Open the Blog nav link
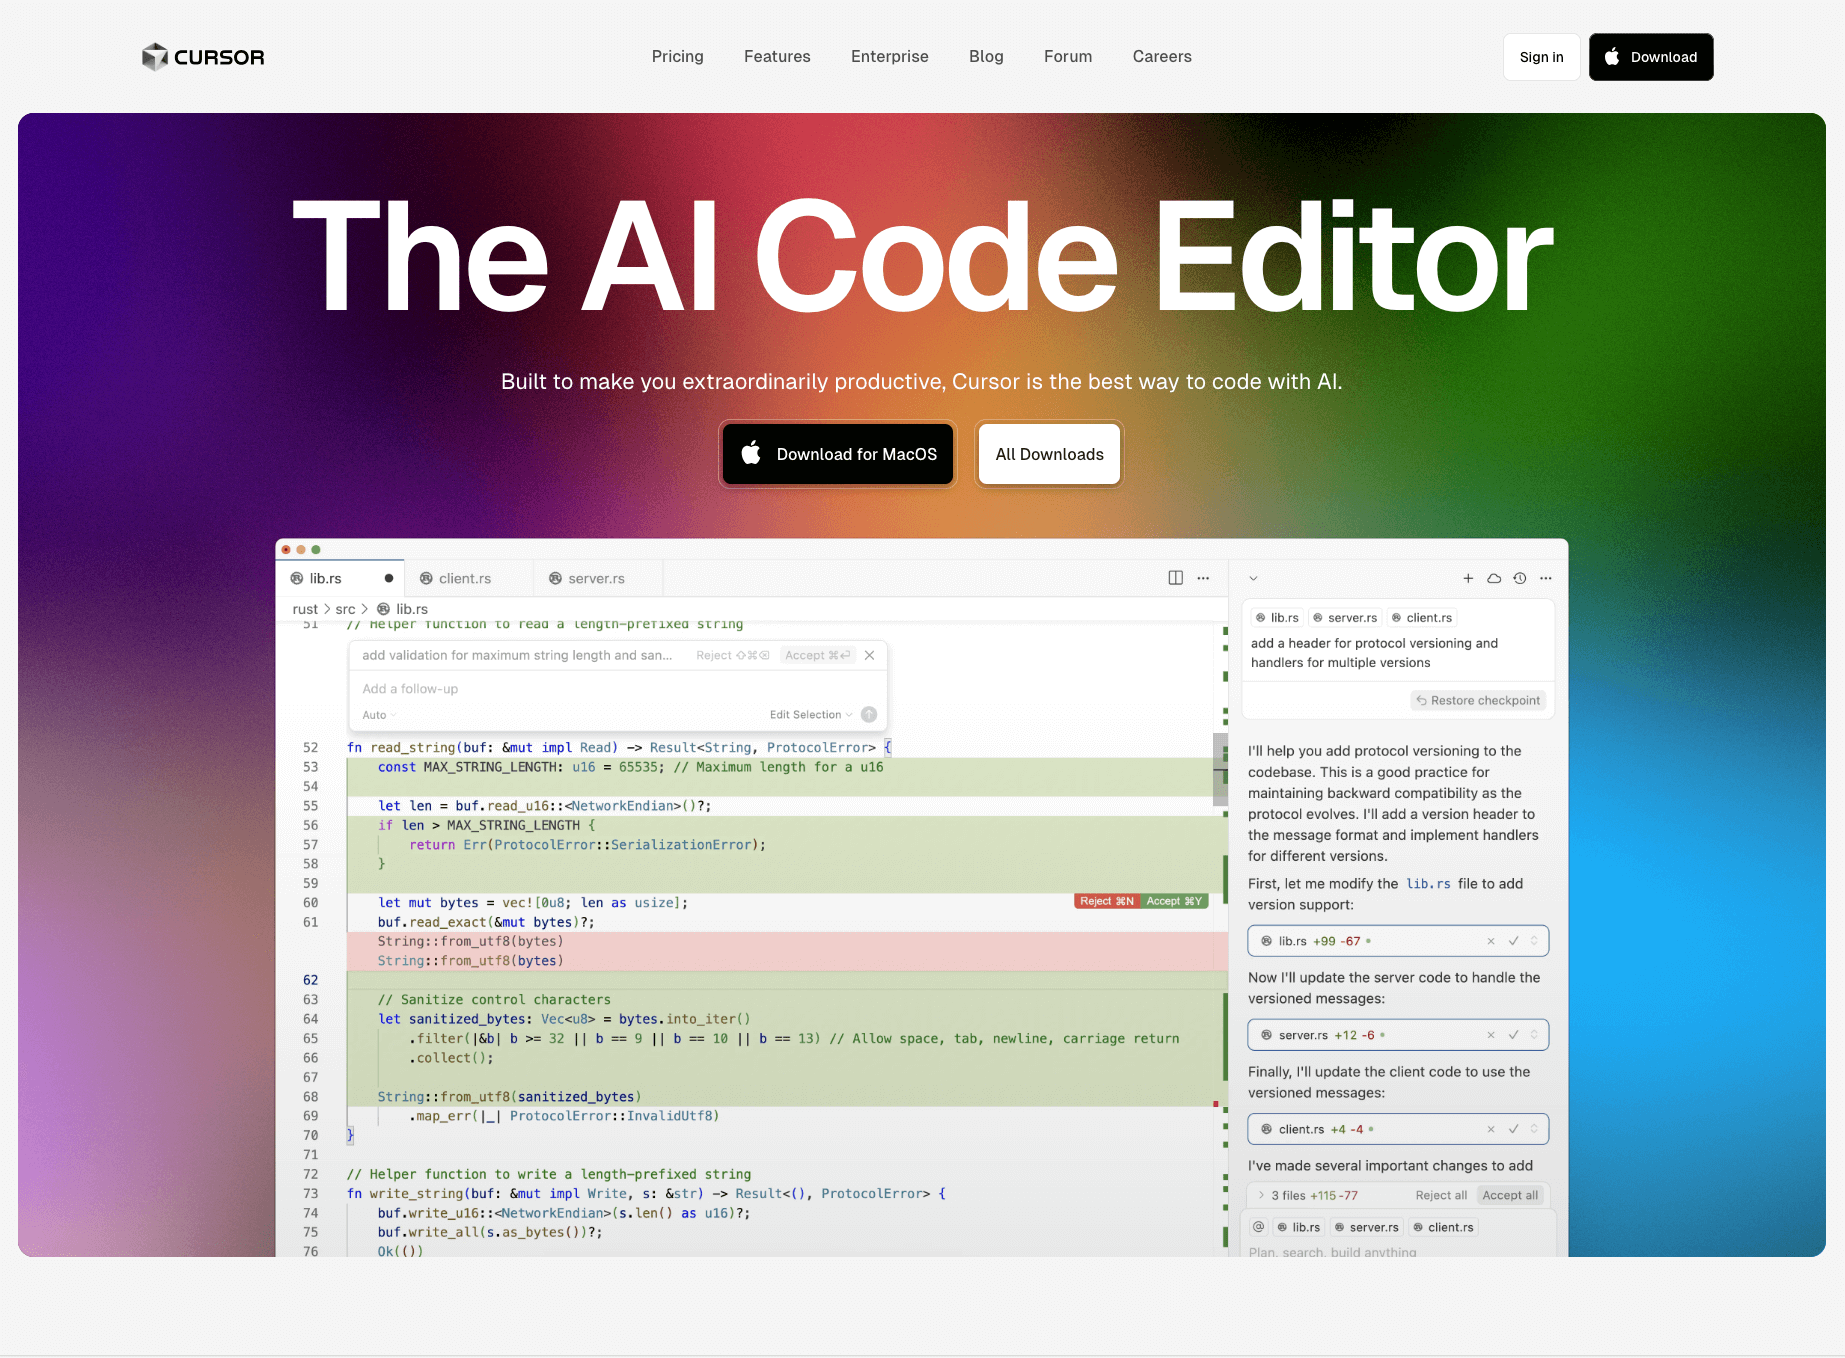Viewport: 1845px width, 1358px height. tap(986, 57)
